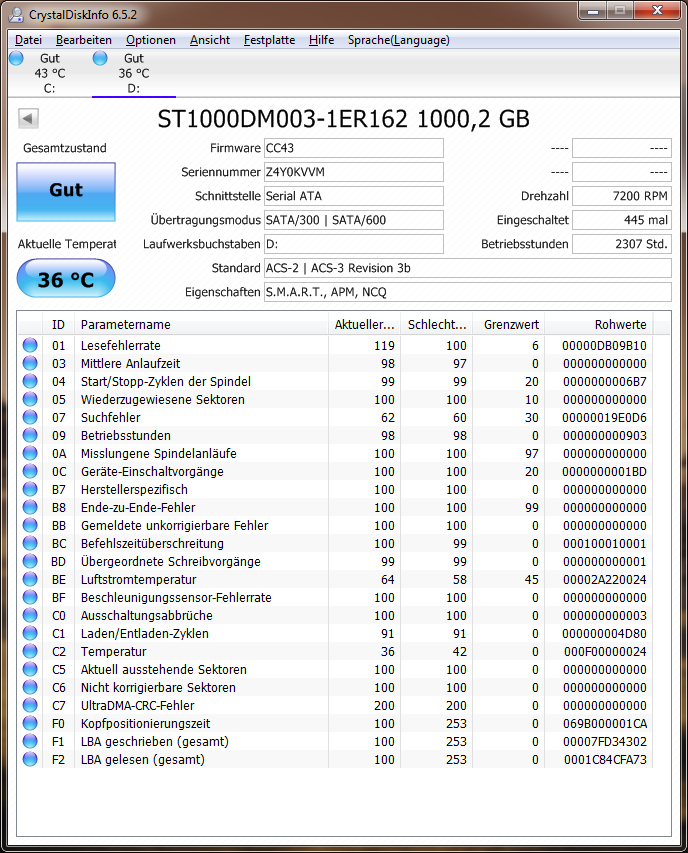Click the Gesamtzustand label
Screen dimensions: 688x853
[65, 148]
